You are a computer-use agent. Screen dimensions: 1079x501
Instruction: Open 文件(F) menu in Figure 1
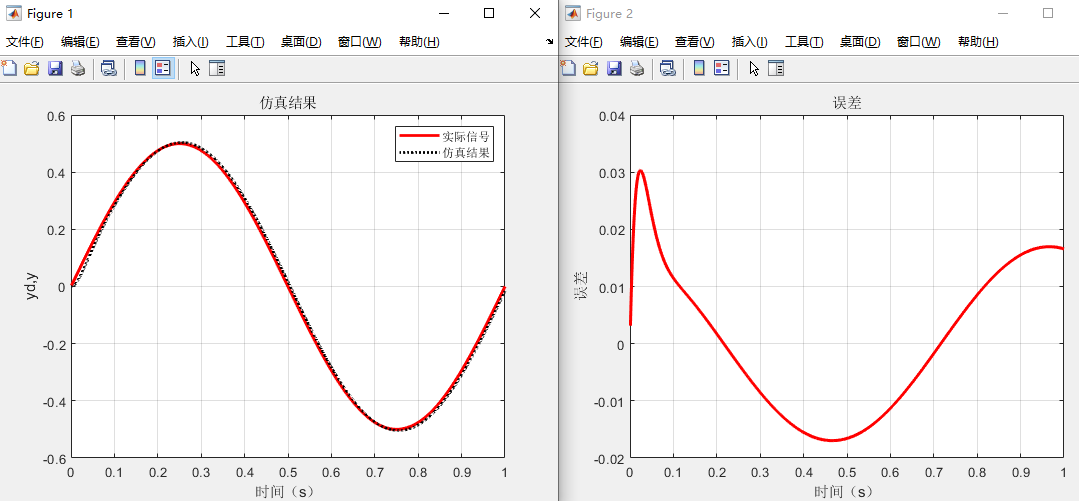coord(25,42)
